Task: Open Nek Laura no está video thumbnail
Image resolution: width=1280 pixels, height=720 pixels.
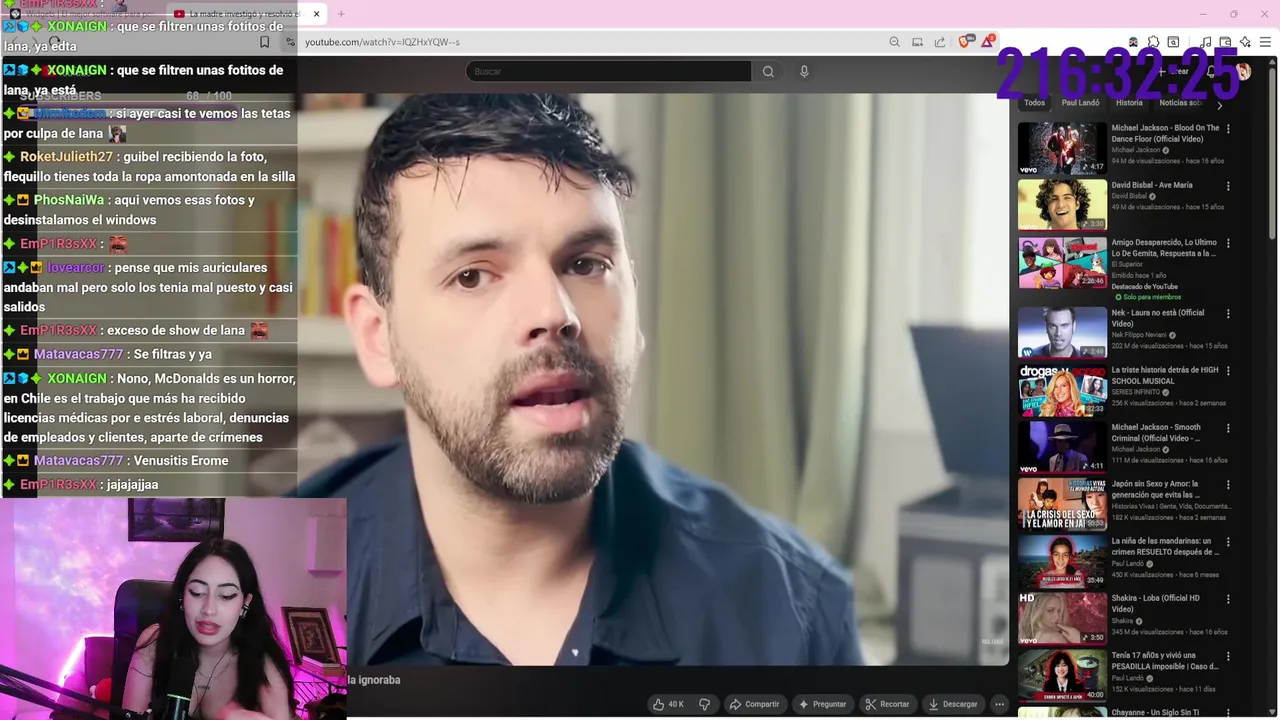Action: coord(1062,332)
